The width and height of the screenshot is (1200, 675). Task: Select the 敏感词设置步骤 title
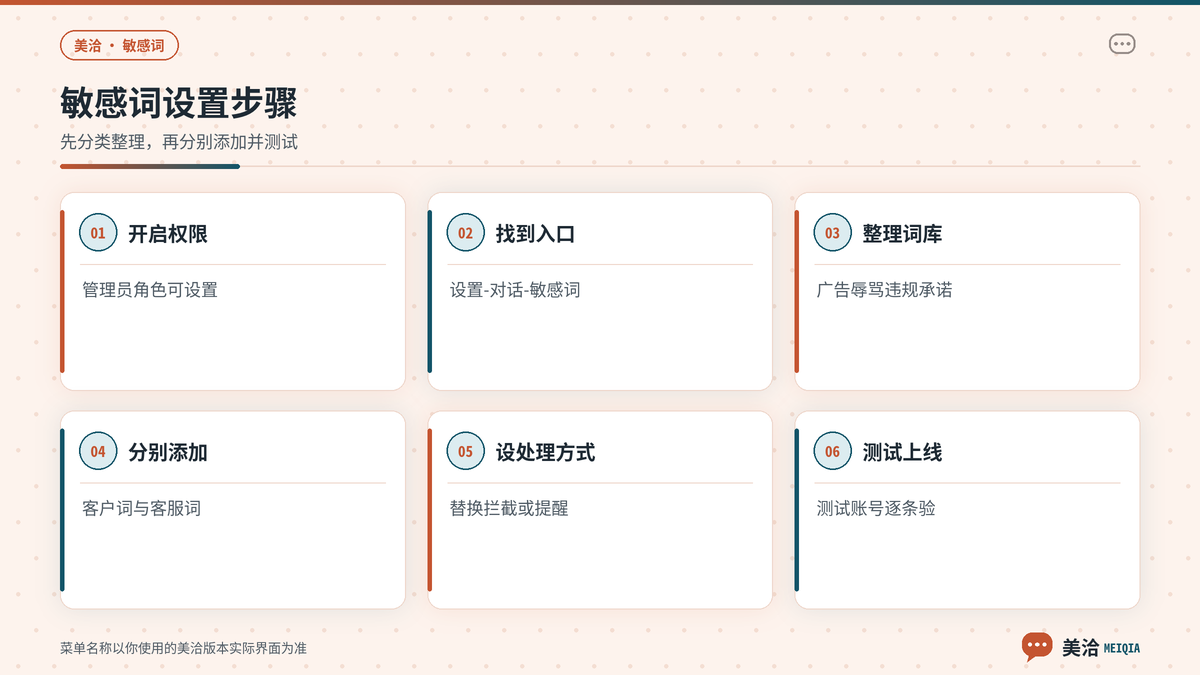[x=178, y=104]
